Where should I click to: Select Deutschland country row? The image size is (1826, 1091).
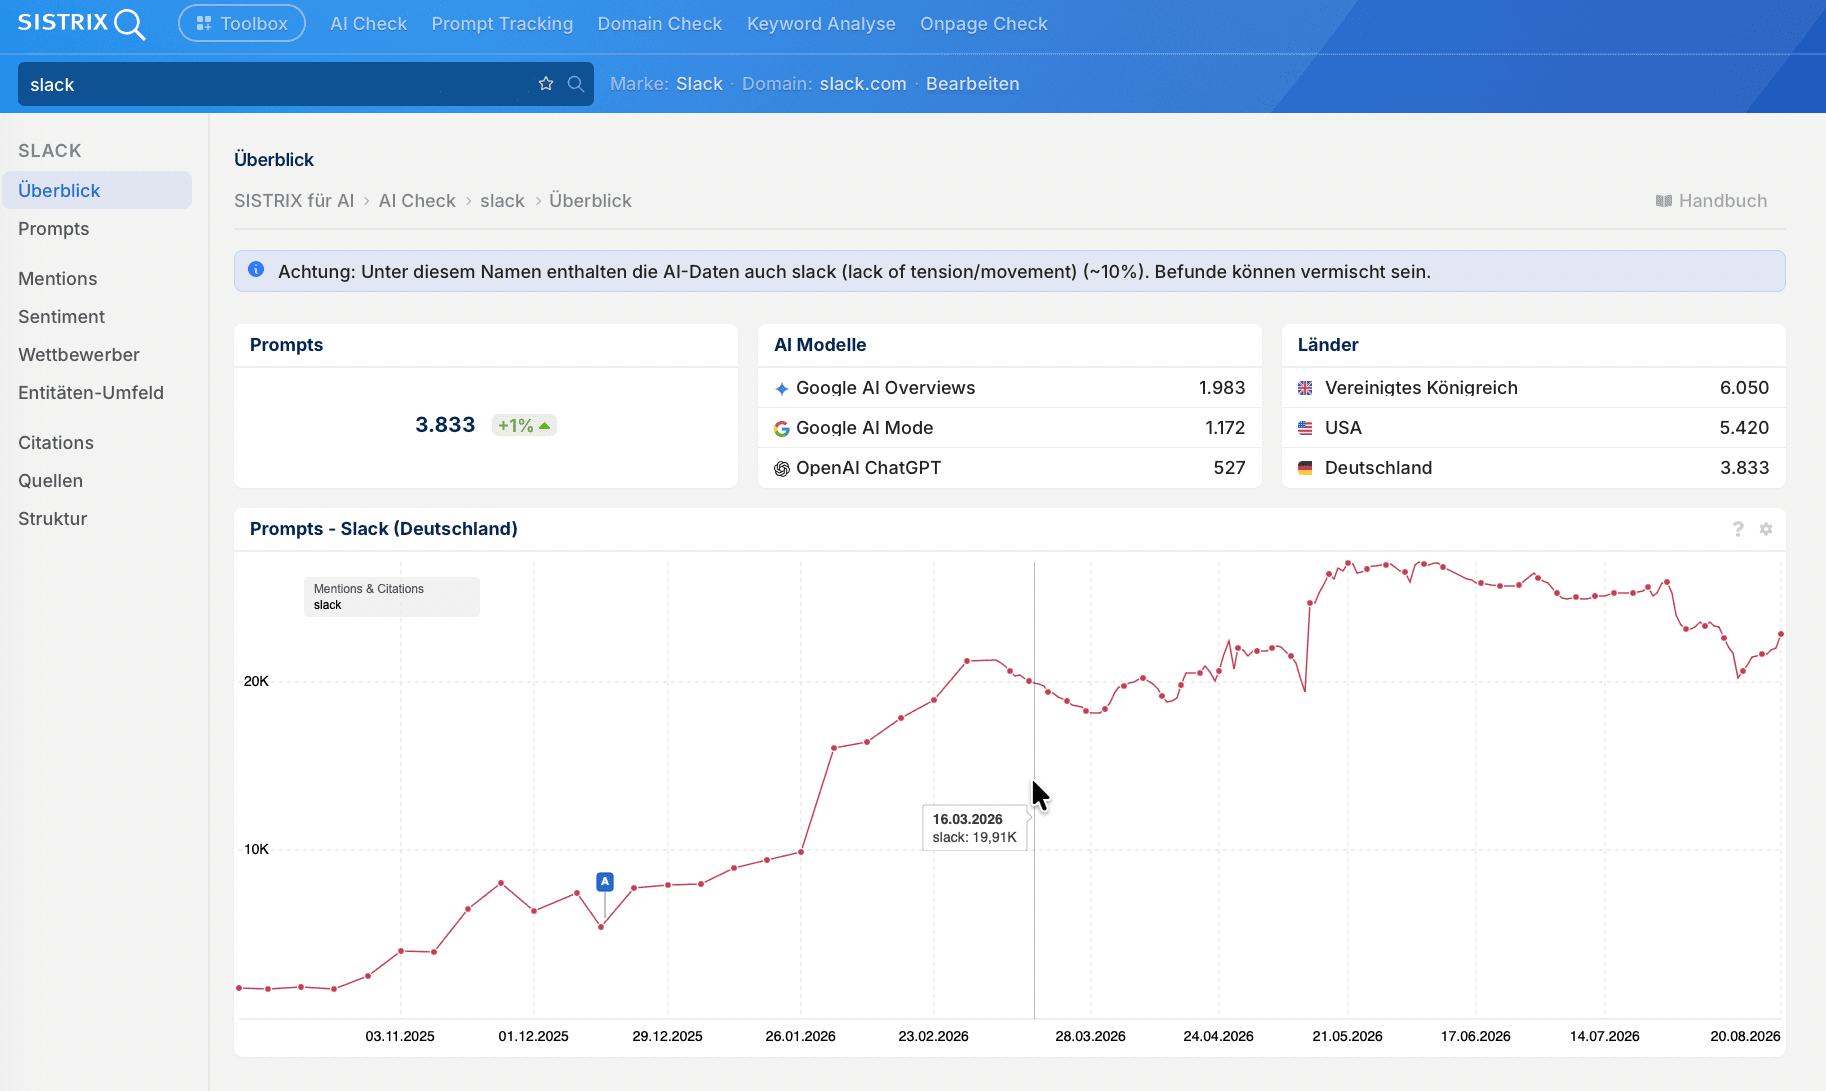(1534, 468)
